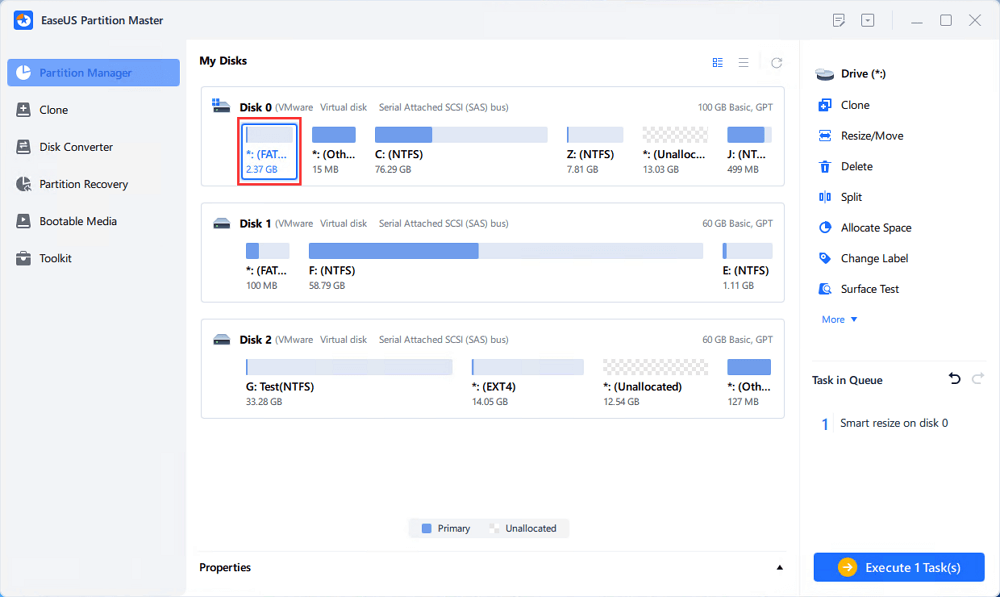The image size is (1000, 597).
Task: Click the Allocate Space icon
Action: pyautogui.click(x=825, y=227)
